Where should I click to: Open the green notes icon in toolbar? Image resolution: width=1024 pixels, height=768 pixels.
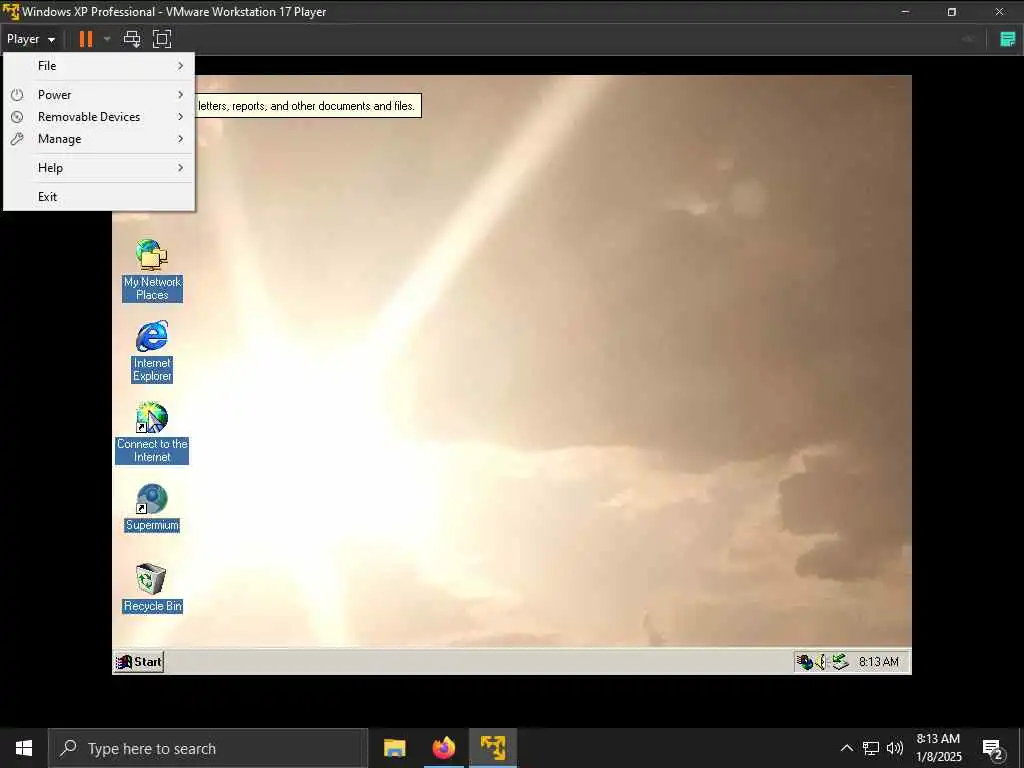coord(1008,39)
